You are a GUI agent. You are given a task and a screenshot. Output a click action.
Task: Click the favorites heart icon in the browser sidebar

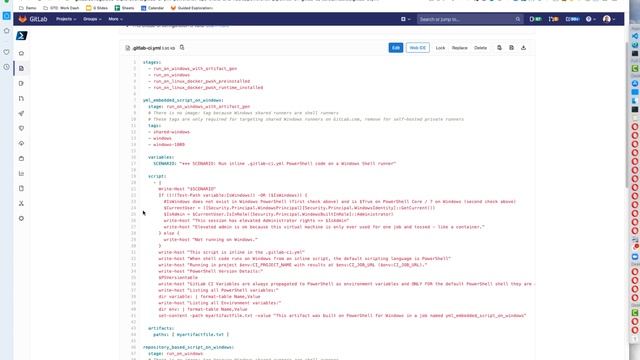(x=7, y=52)
